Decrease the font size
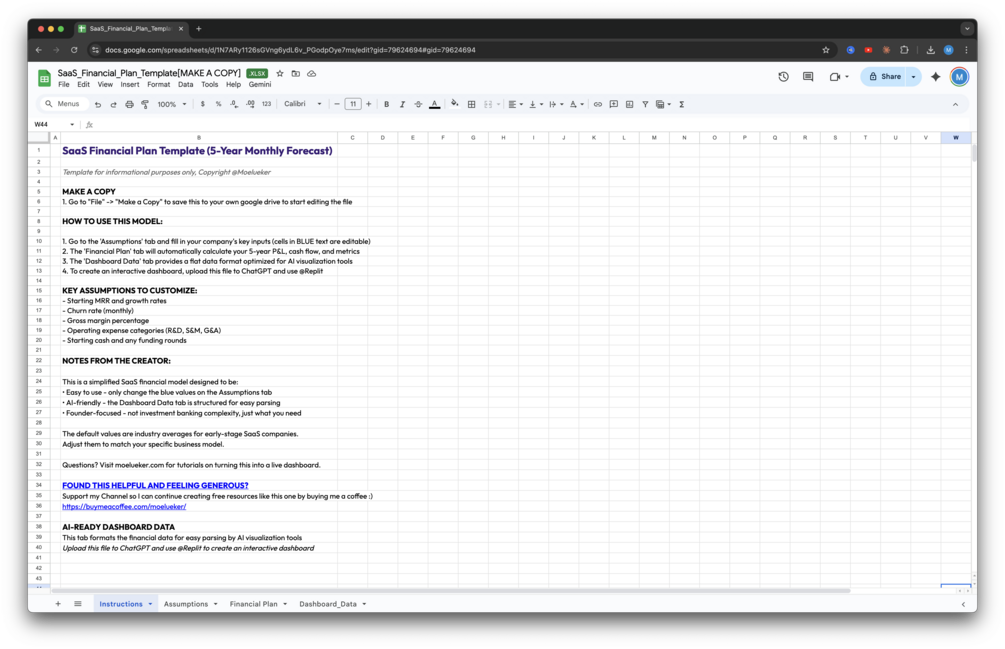Image resolution: width=1005 pixels, height=649 pixels. coord(337,104)
